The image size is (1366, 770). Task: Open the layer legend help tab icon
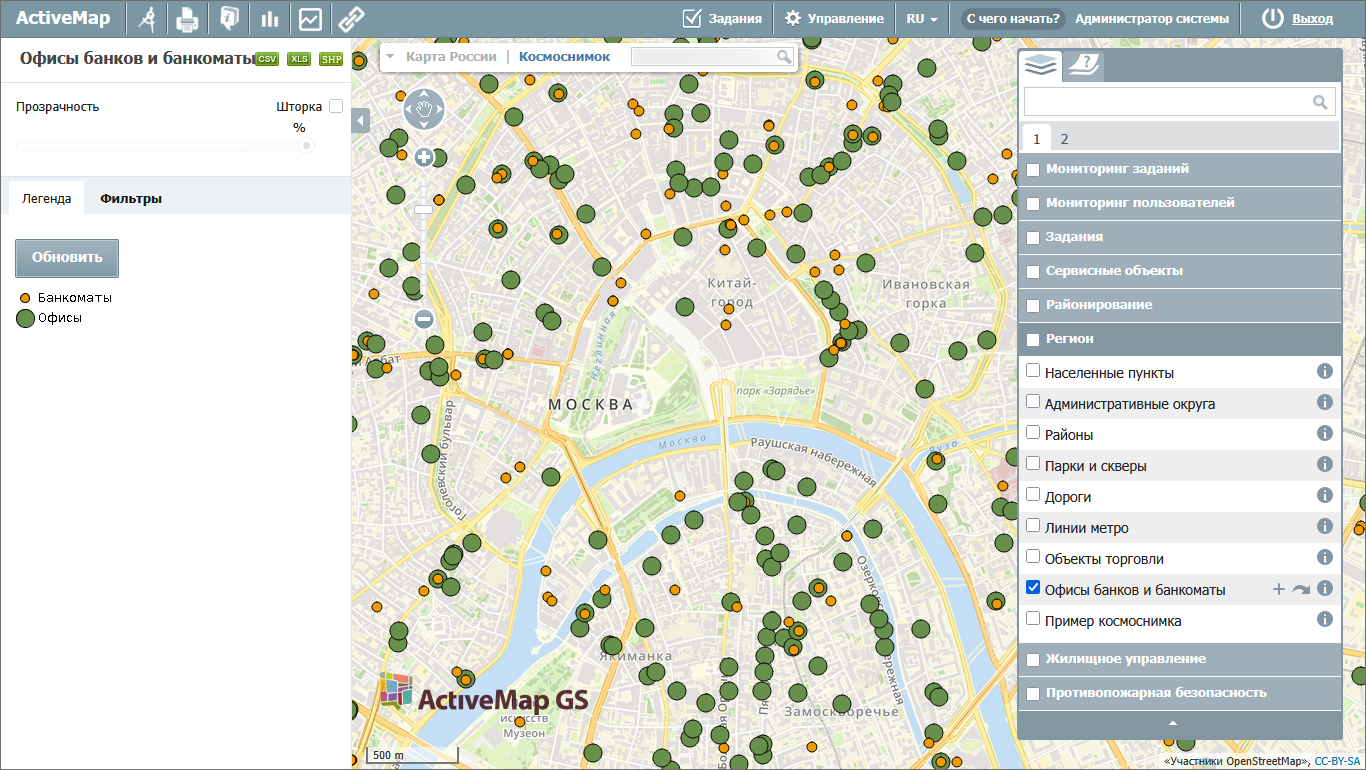point(1083,66)
